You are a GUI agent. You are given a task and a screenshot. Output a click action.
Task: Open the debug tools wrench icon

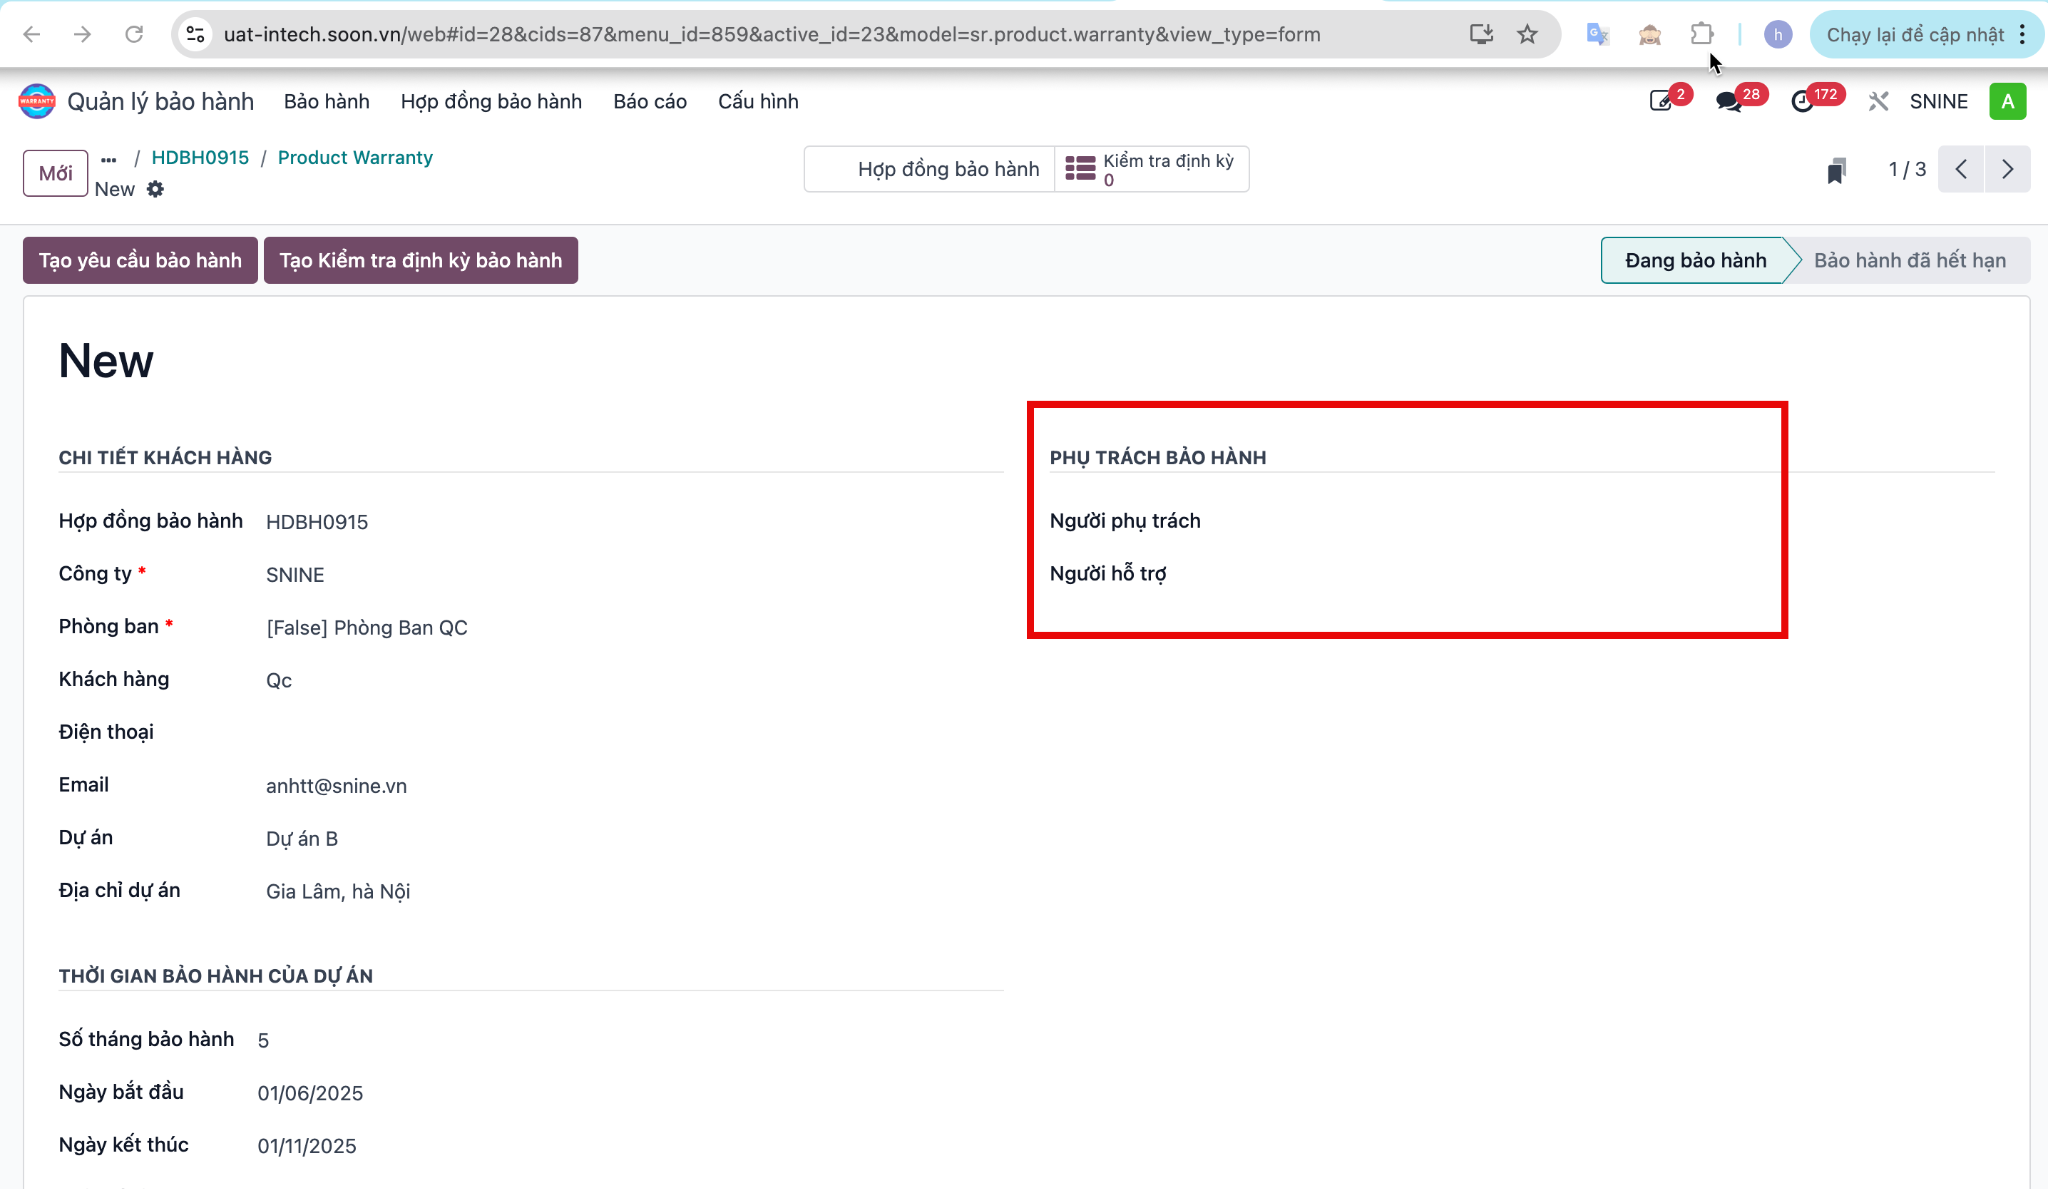point(1878,101)
